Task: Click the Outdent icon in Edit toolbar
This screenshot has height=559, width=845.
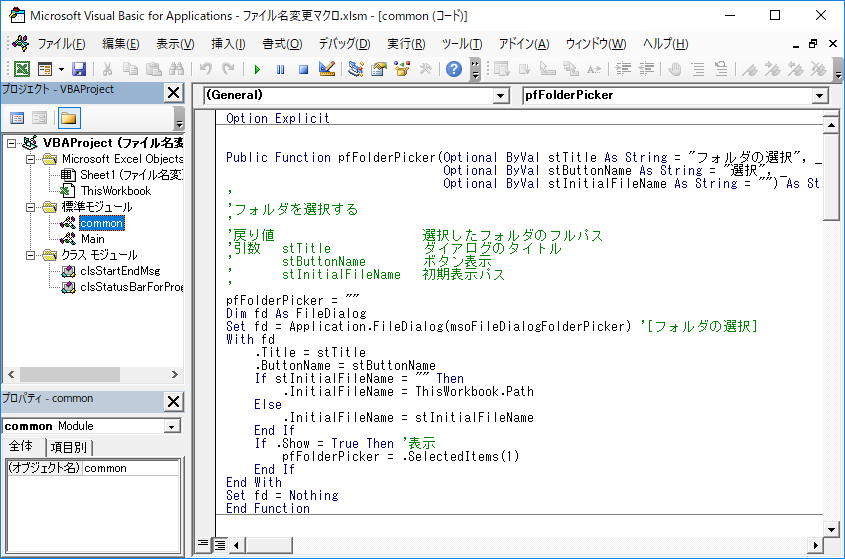Action: [x=646, y=69]
